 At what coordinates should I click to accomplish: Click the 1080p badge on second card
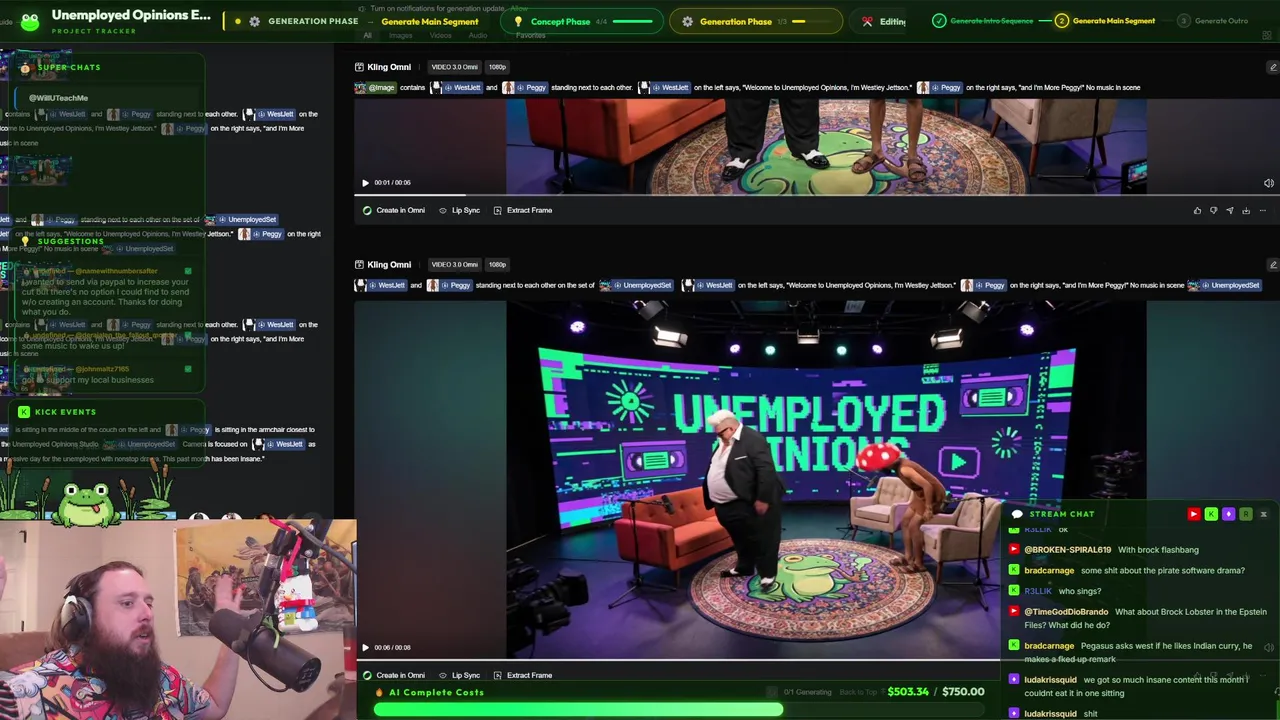click(497, 265)
